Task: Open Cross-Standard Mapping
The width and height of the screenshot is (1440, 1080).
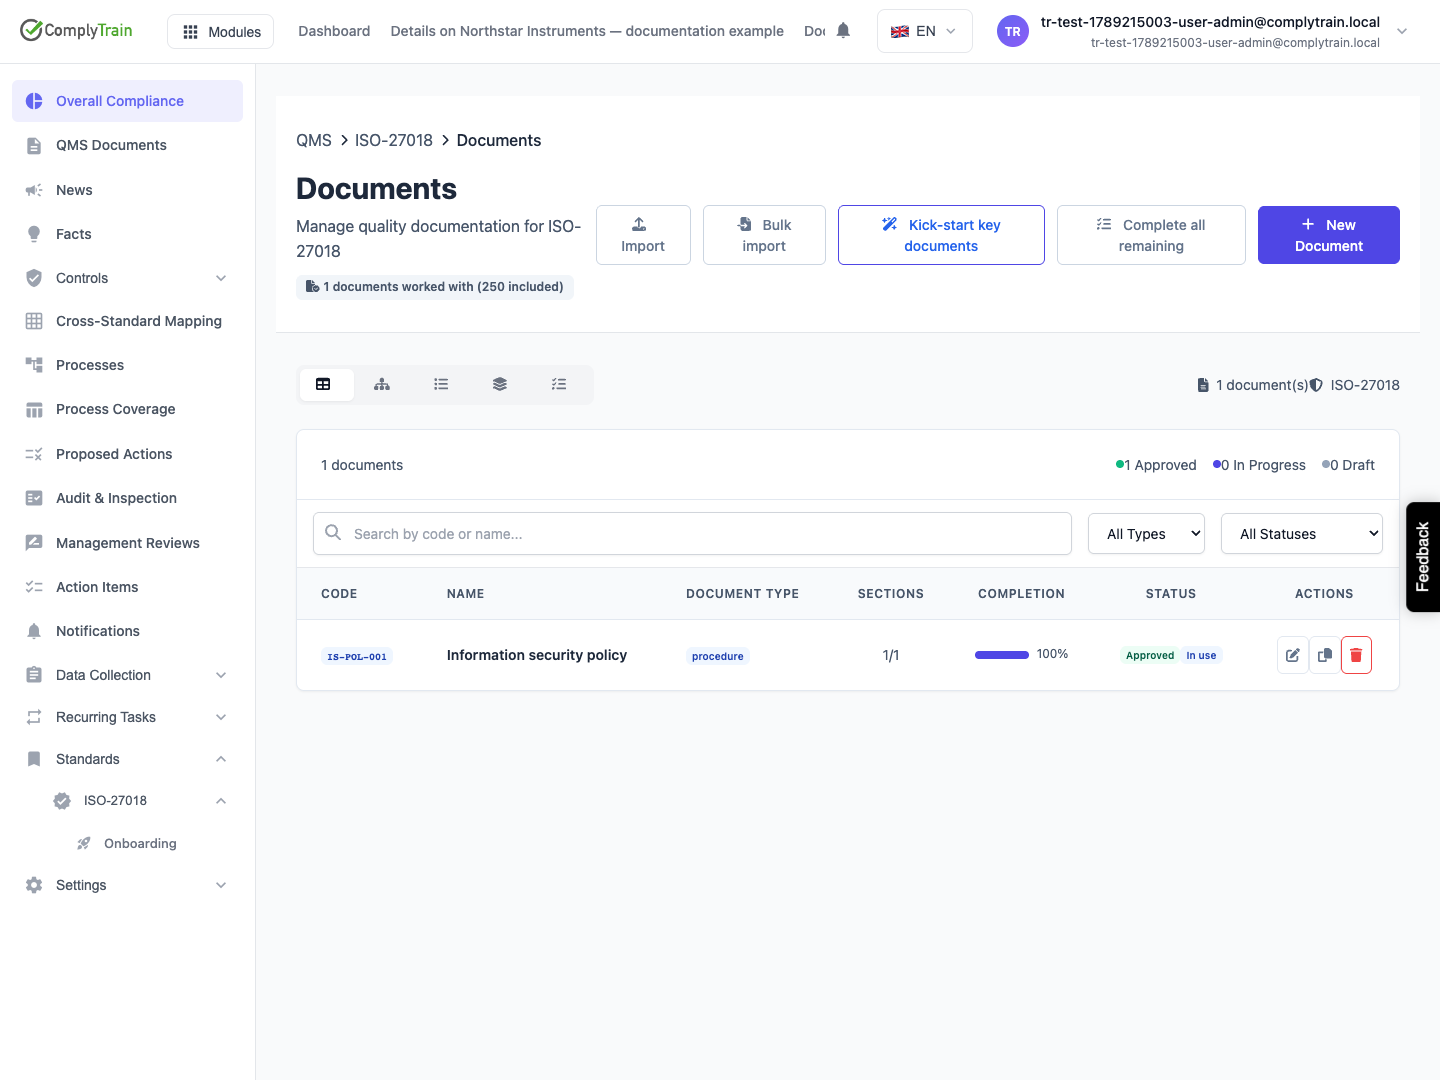Action: tap(127, 321)
